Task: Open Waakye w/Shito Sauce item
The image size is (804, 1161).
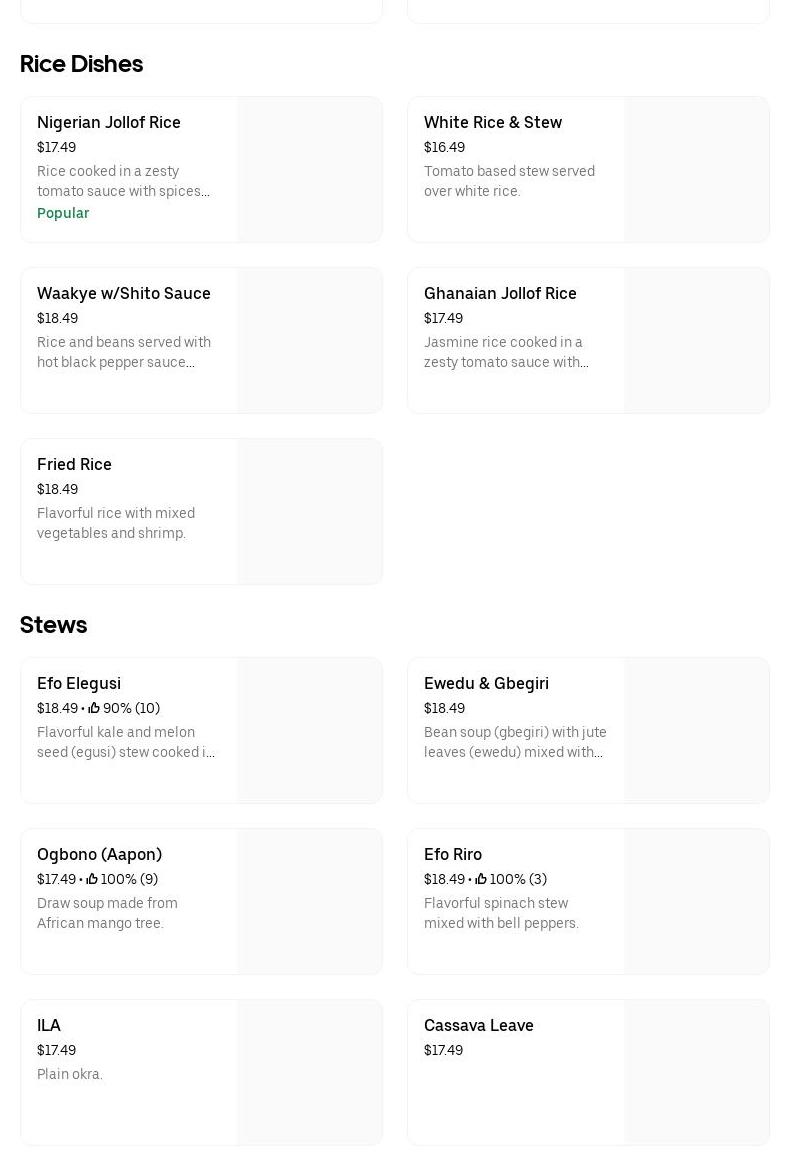Action: click(124, 294)
